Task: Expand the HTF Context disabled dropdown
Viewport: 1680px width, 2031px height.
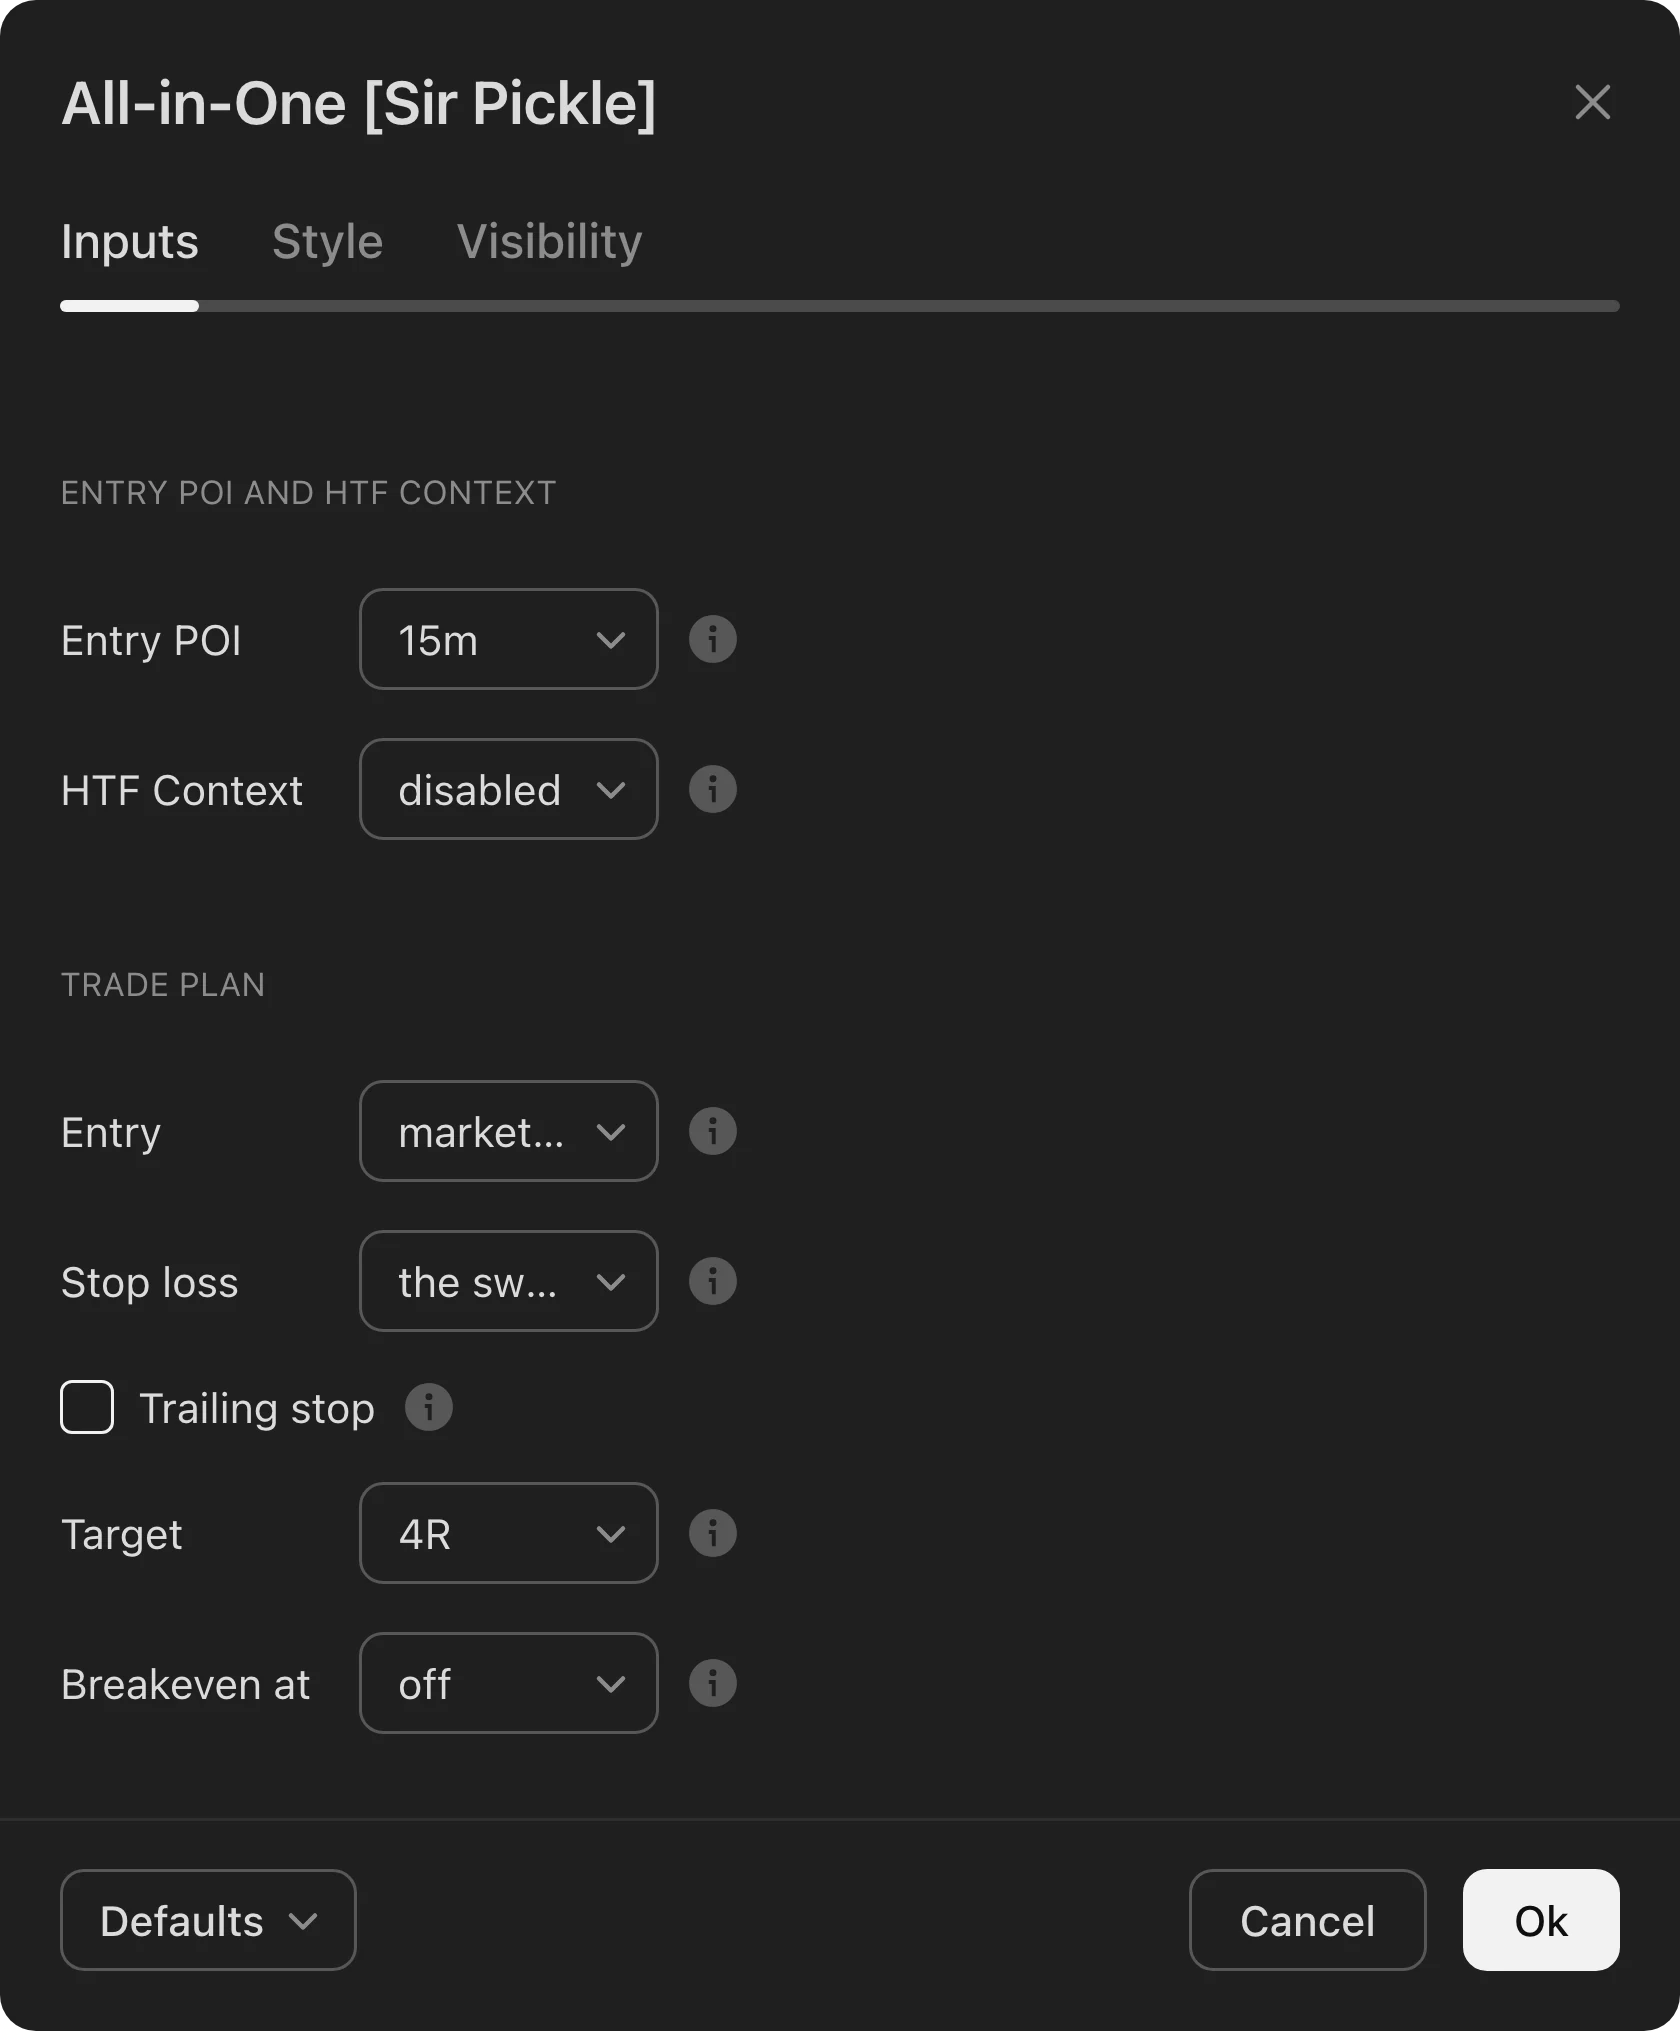Action: (508, 789)
